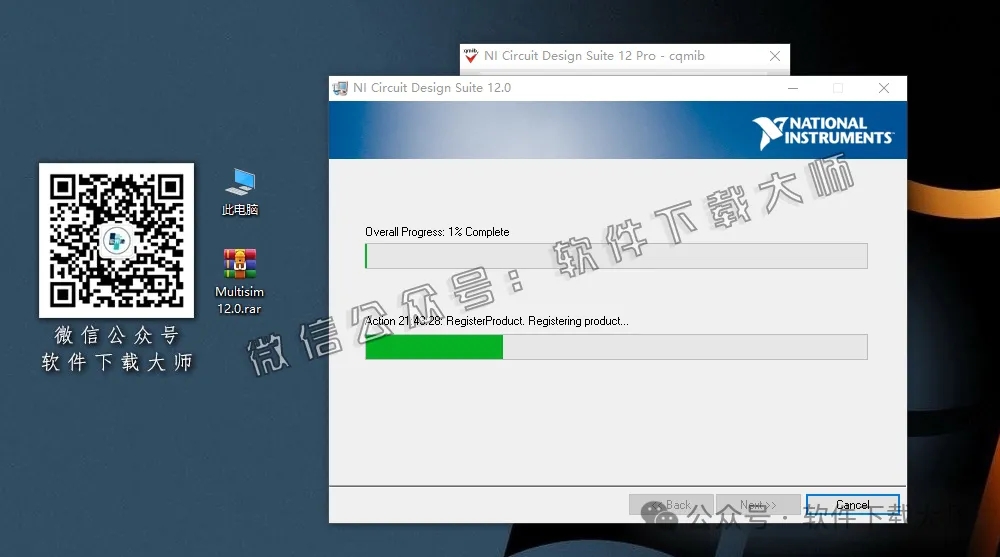Click the greyed-out Back button
The image size is (1000, 557).
tap(671, 505)
